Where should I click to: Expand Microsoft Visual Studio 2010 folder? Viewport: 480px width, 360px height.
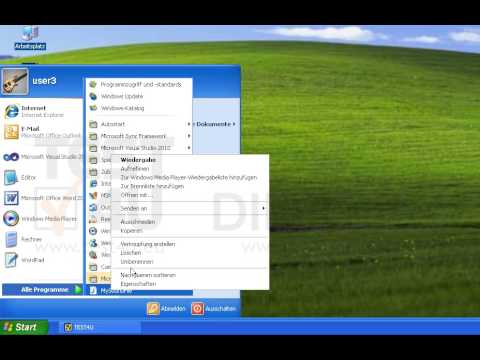tap(139, 148)
